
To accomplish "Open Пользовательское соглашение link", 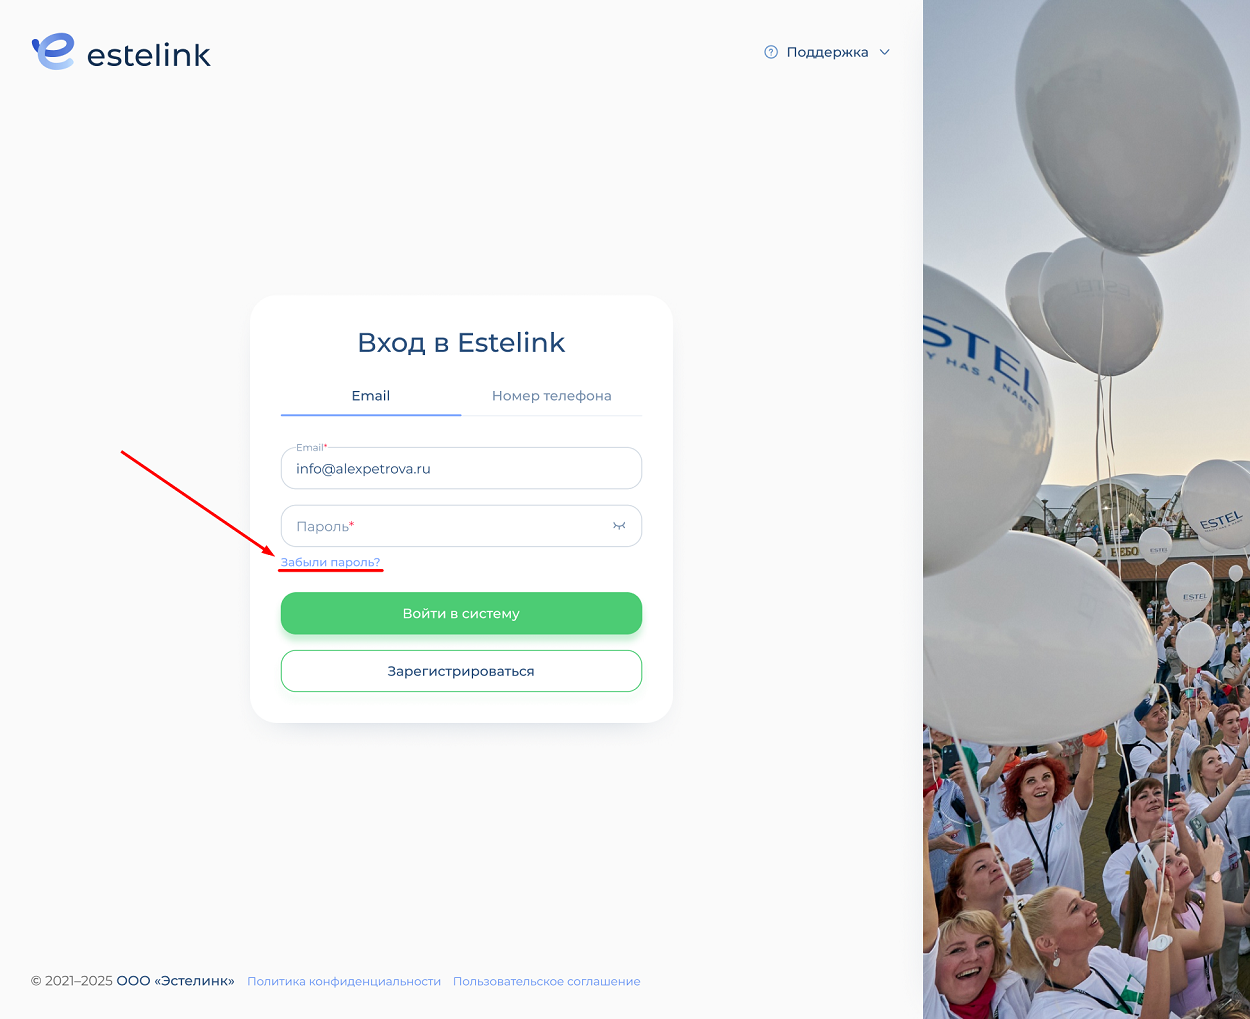I will tap(547, 982).
